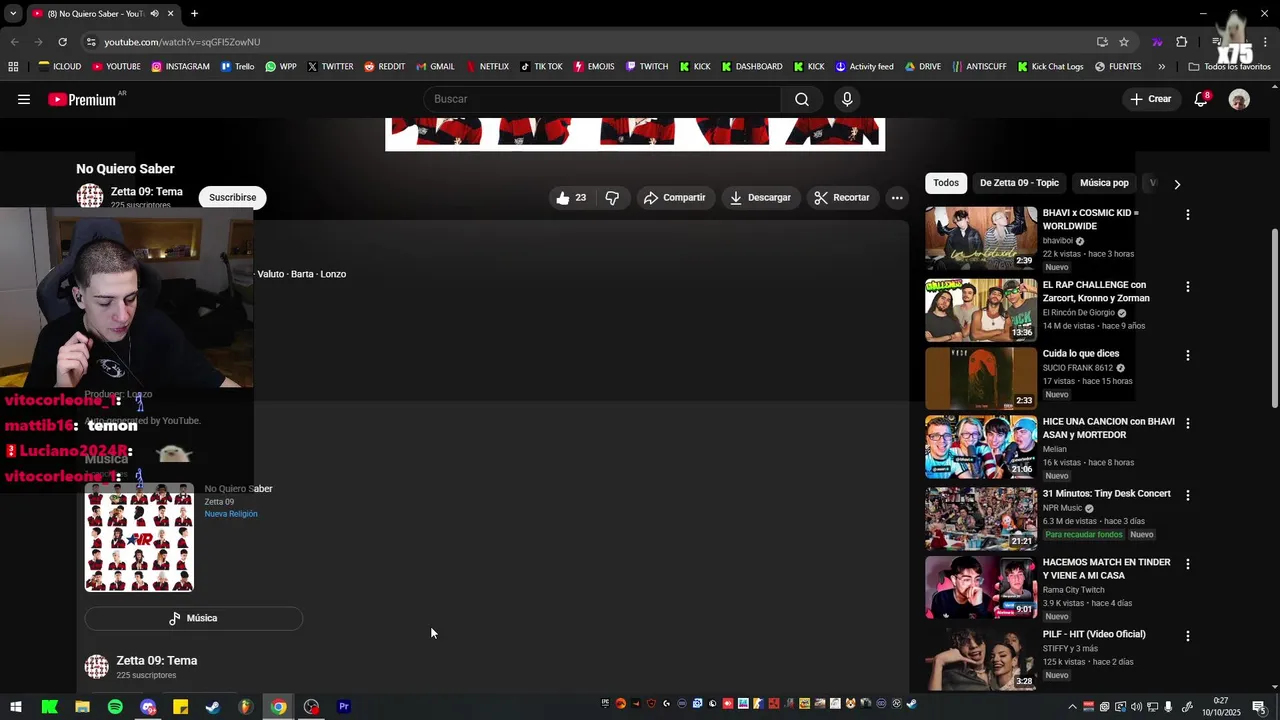The image size is (1280, 720).
Task: Show hidden system tray icons
Action: click(x=1072, y=707)
